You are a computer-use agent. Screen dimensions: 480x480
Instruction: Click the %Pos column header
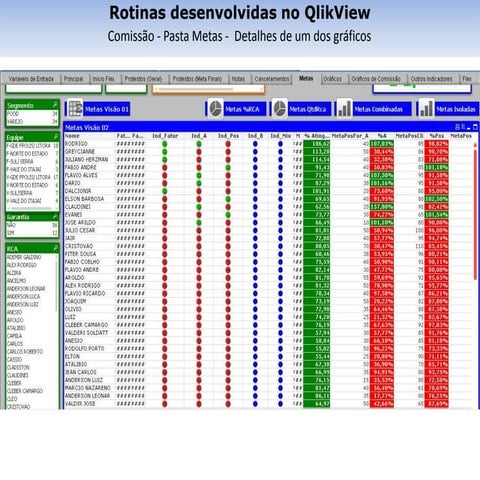pos(437,136)
